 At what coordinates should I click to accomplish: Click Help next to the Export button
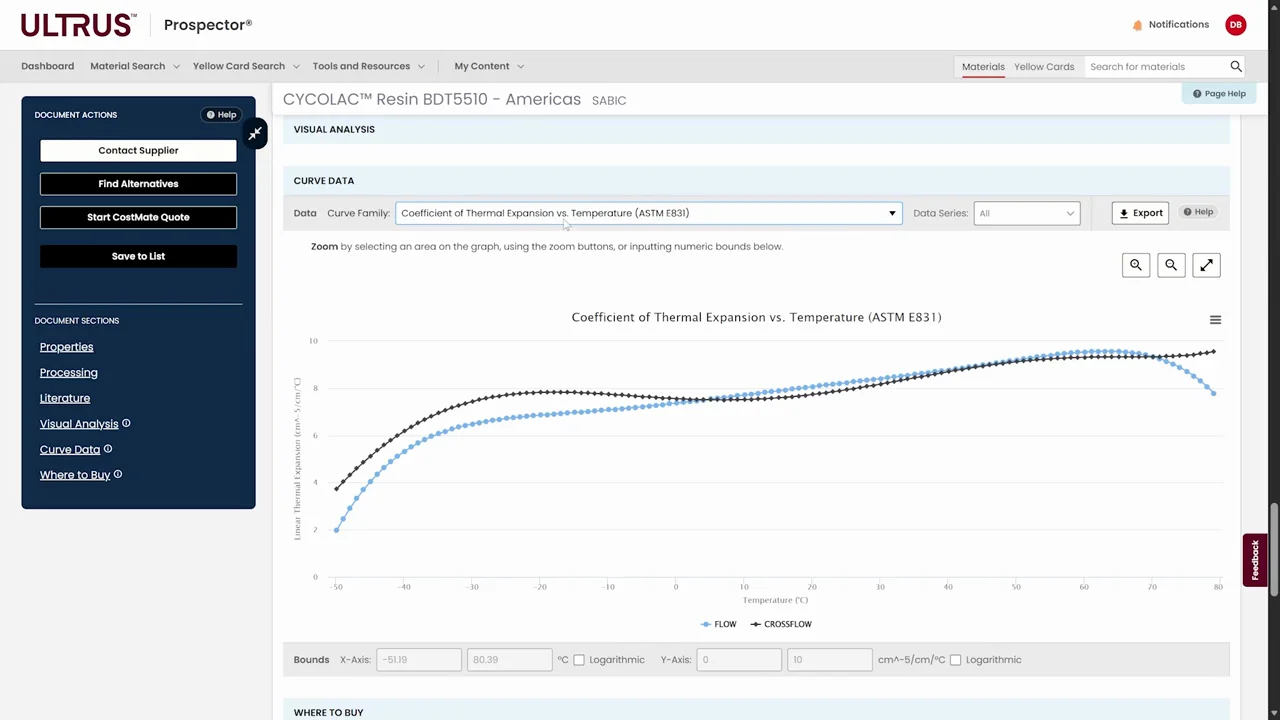pos(1198,212)
